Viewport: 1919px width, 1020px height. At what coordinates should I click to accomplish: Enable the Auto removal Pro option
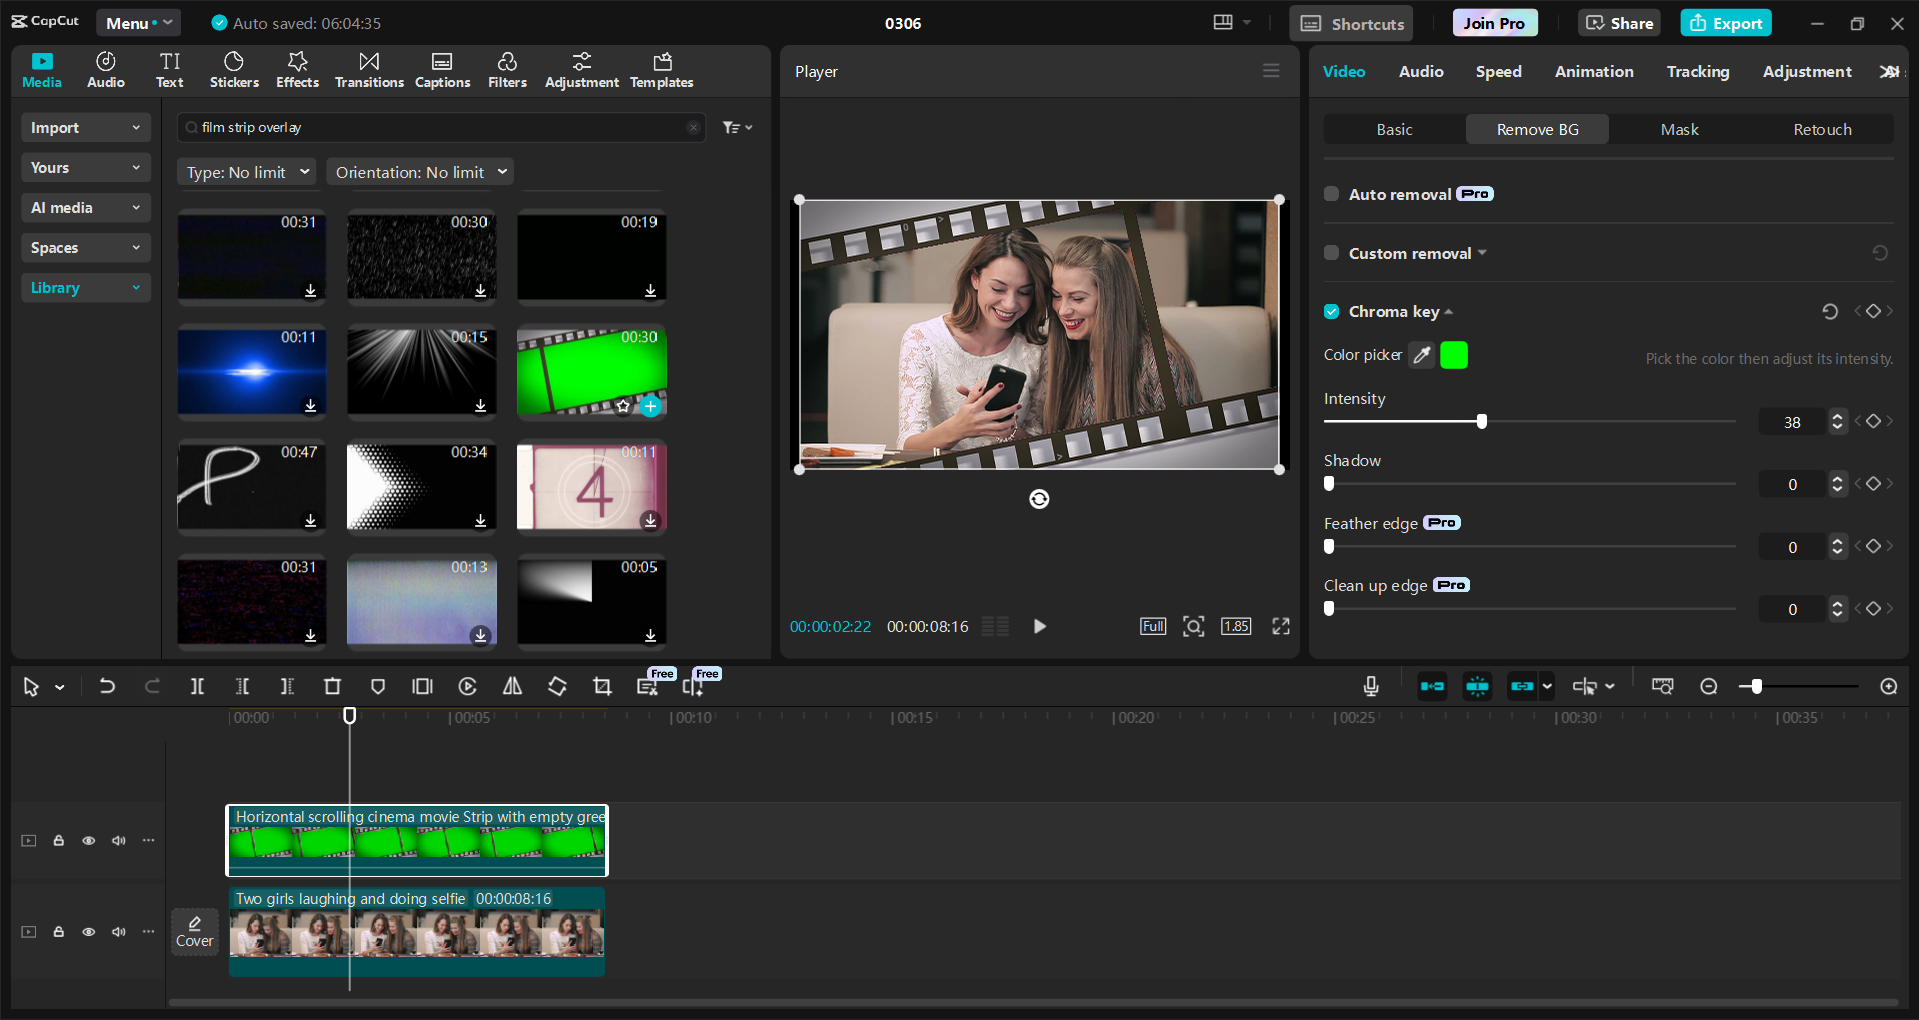click(1331, 194)
